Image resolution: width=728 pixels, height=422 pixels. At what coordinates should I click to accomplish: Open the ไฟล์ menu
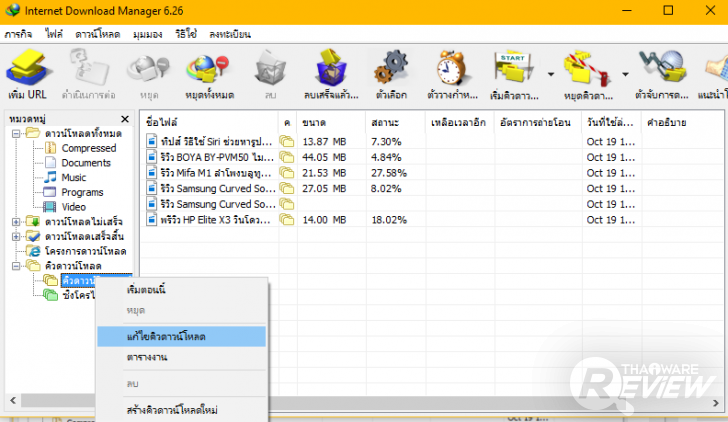click(54, 34)
